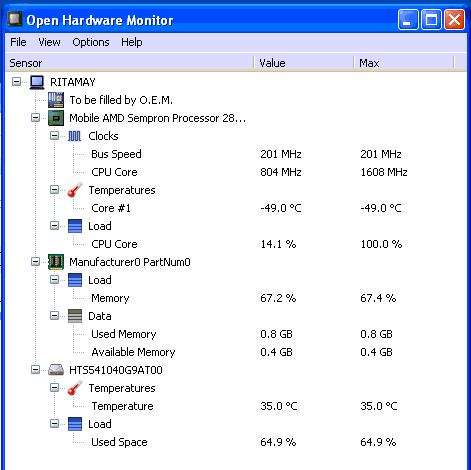Select the hard drive icon for HTS541040G9AT00
This screenshot has height=470, width=471.
(x=56, y=370)
